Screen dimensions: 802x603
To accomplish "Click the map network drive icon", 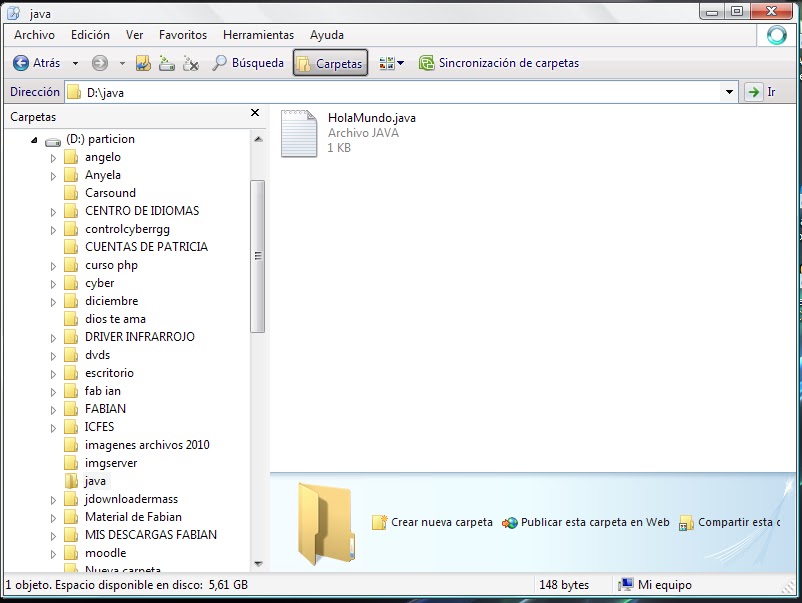I will point(167,63).
